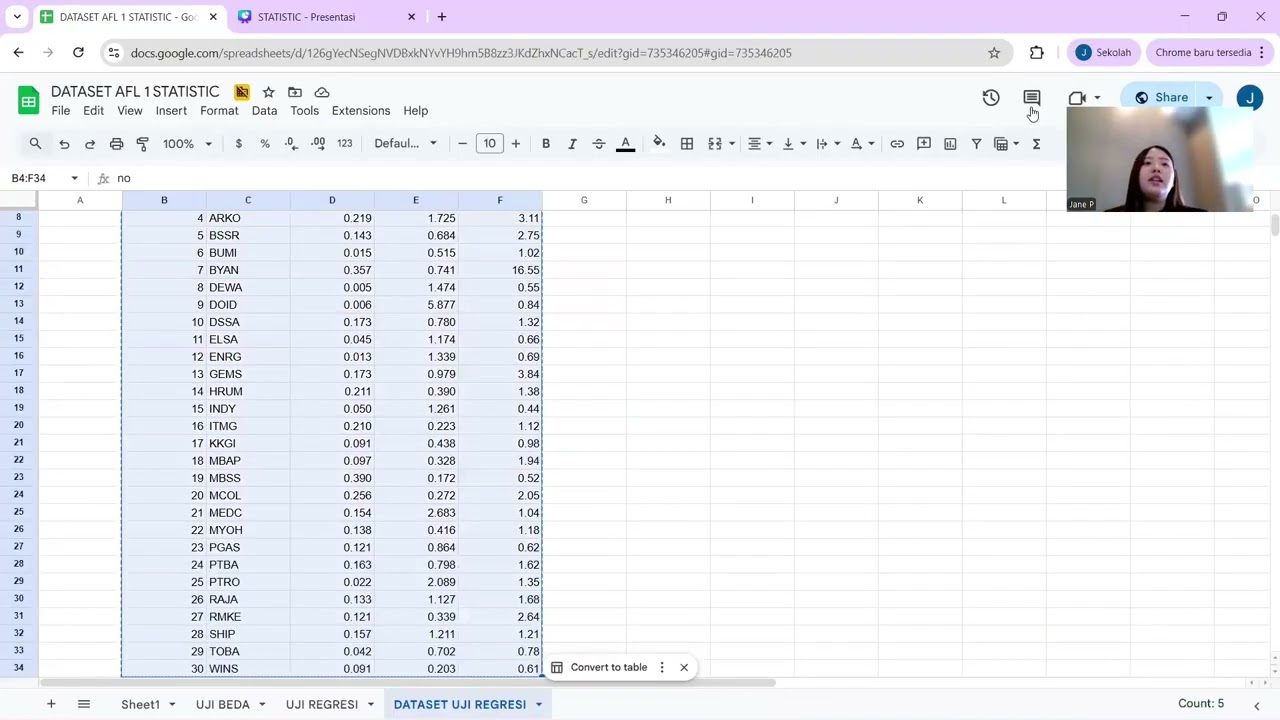Show all comments panel
The width and height of the screenshot is (1280, 720).
point(1032,98)
